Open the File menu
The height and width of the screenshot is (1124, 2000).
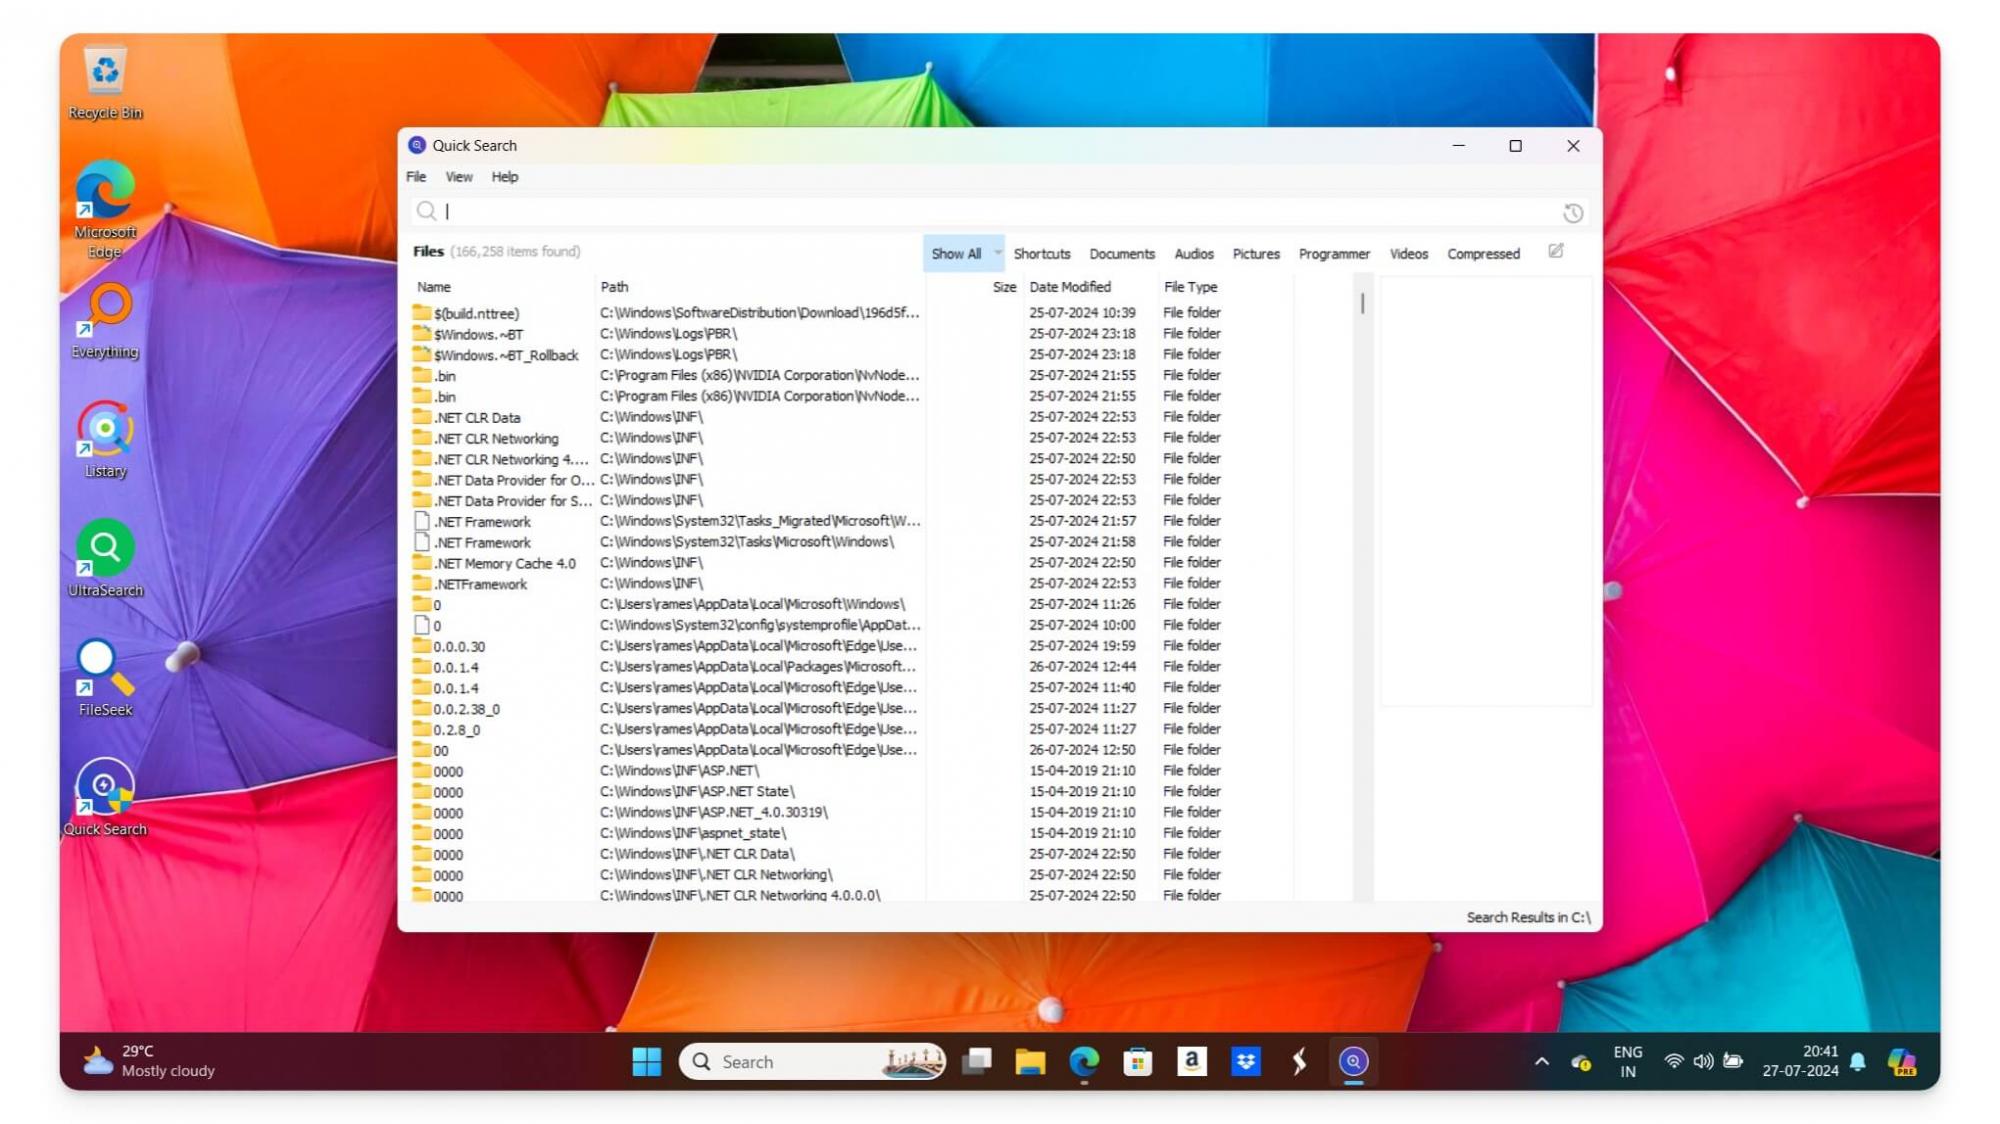click(416, 177)
